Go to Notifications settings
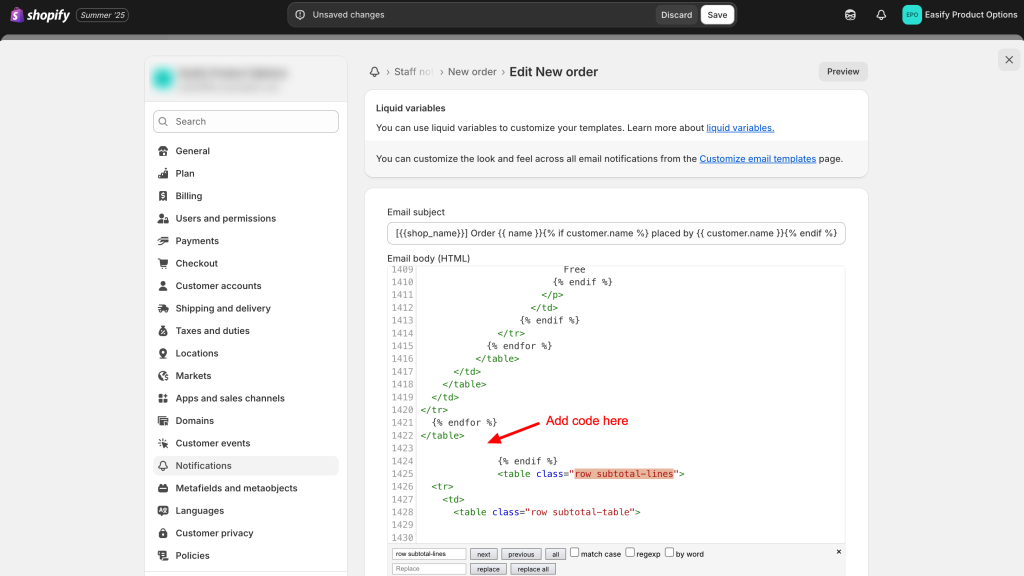Viewport: 1024px width, 576px height. pyautogui.click(x=246, y=466)
